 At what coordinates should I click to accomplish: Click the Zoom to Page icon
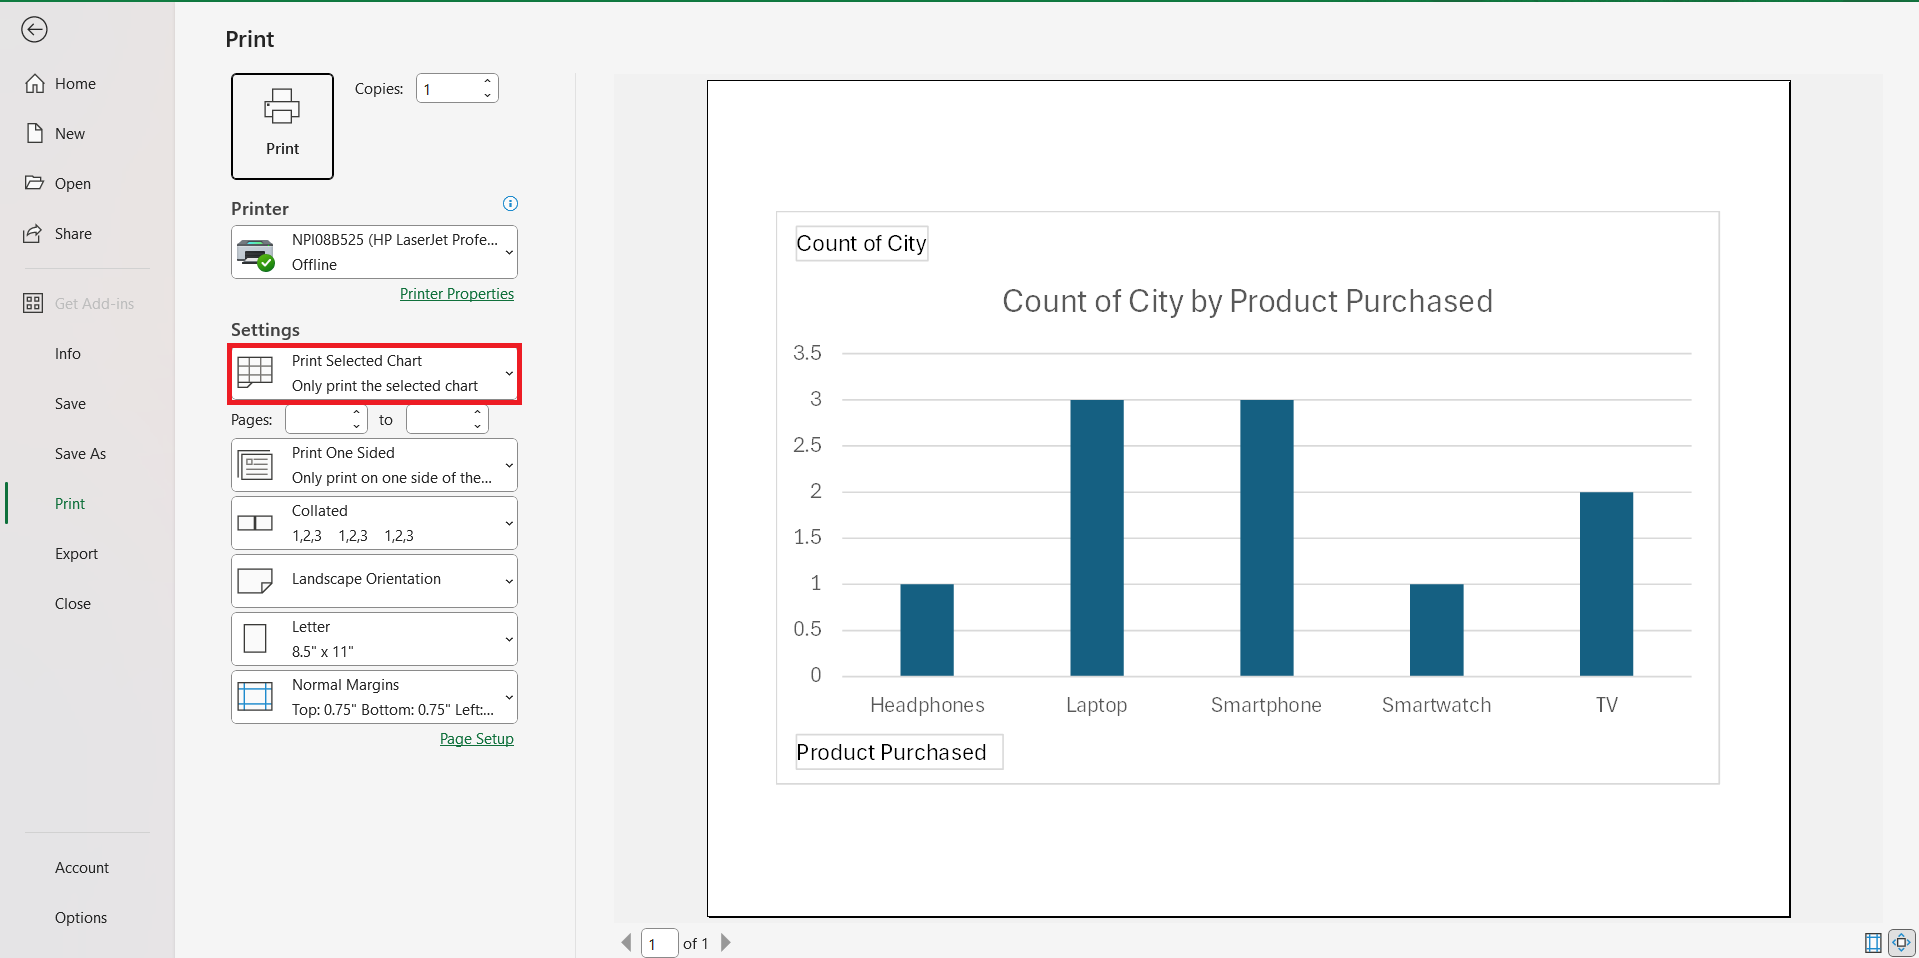tap(1901, 942)
